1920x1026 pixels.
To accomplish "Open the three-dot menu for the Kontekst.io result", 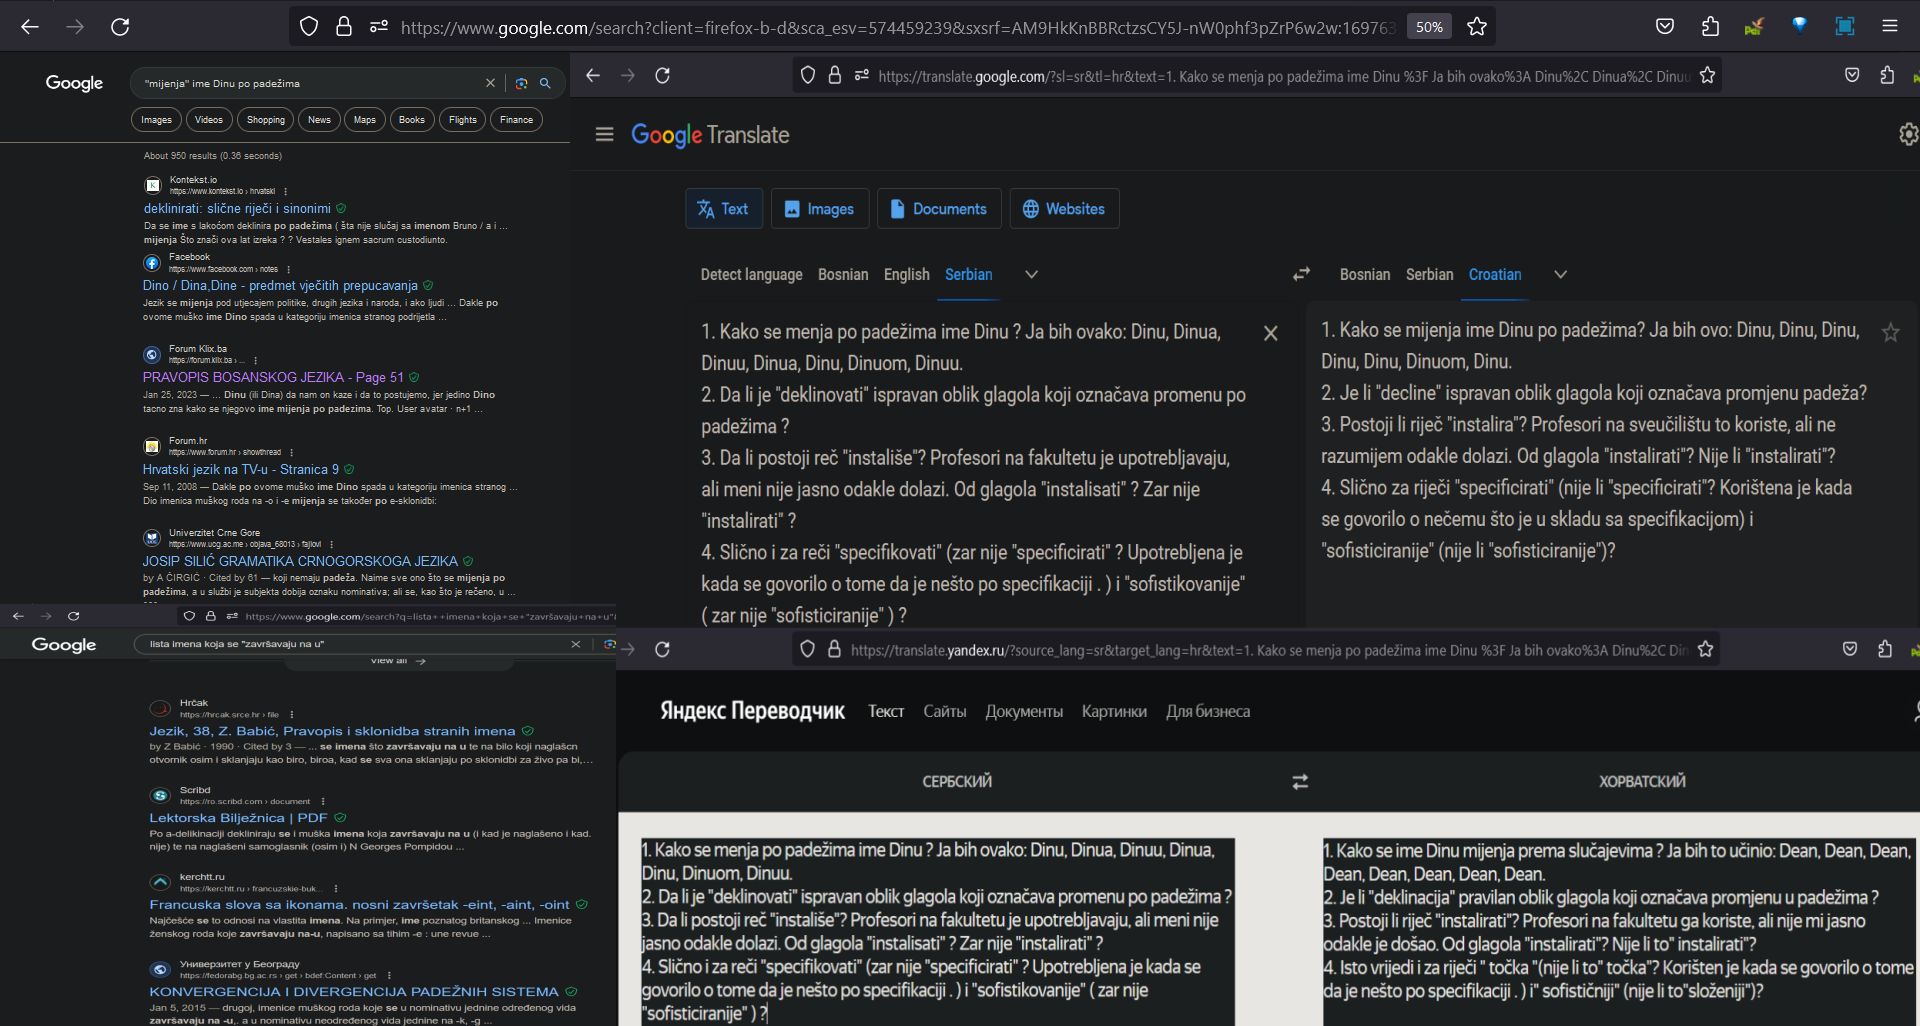I will click(286, 191).
